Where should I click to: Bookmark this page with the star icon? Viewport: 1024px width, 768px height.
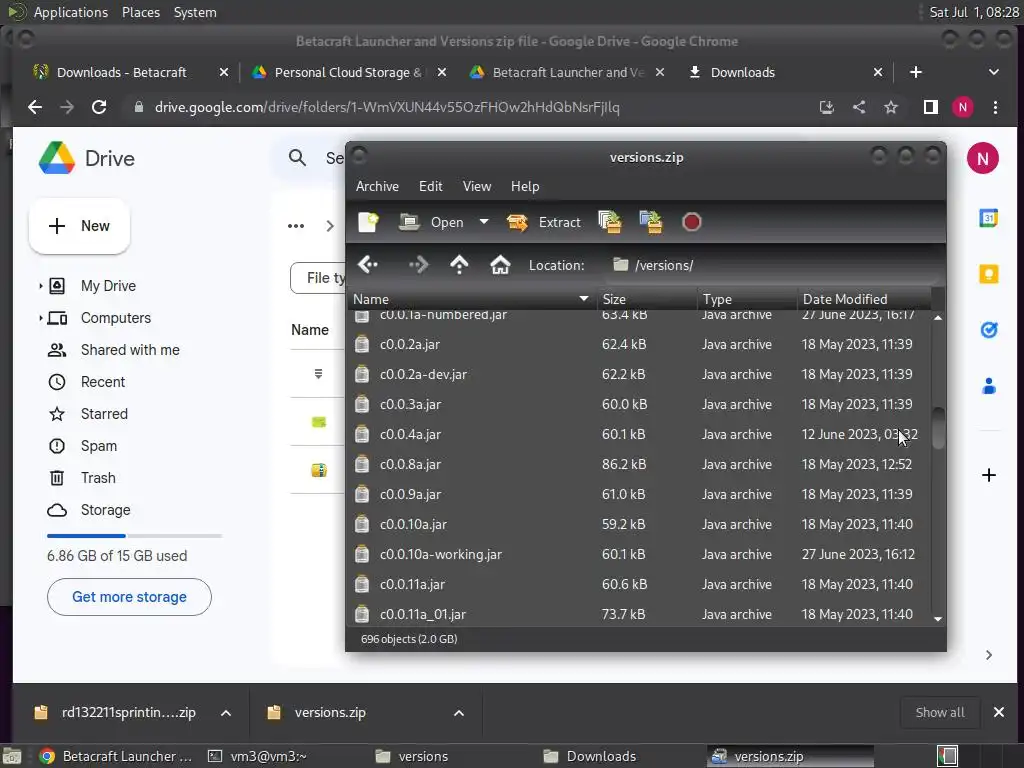891,107
